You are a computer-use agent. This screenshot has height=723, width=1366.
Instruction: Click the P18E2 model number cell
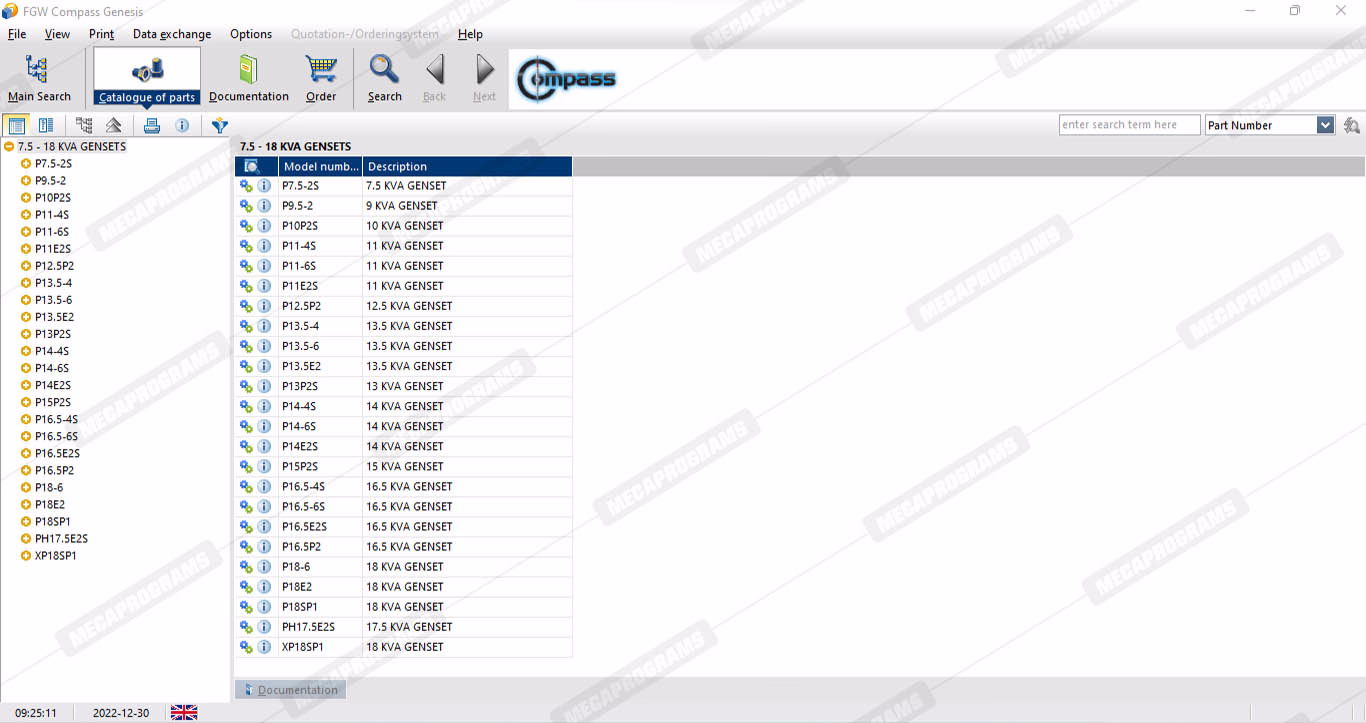pyautogui.click(x=320, y=586)
